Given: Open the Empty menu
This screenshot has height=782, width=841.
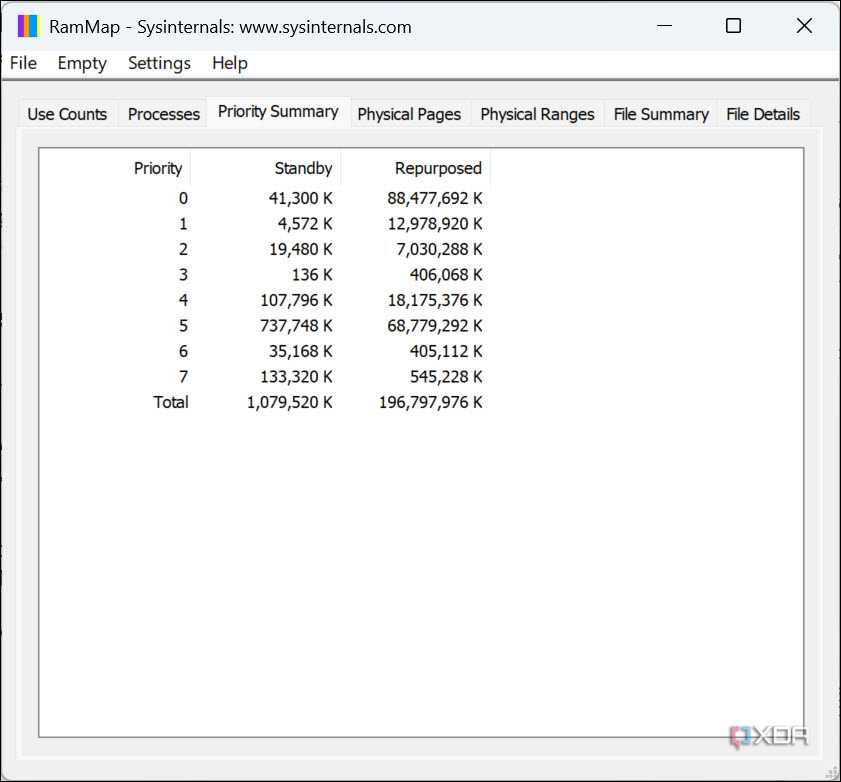Looking at the screenshot, I should pos(82,64).
